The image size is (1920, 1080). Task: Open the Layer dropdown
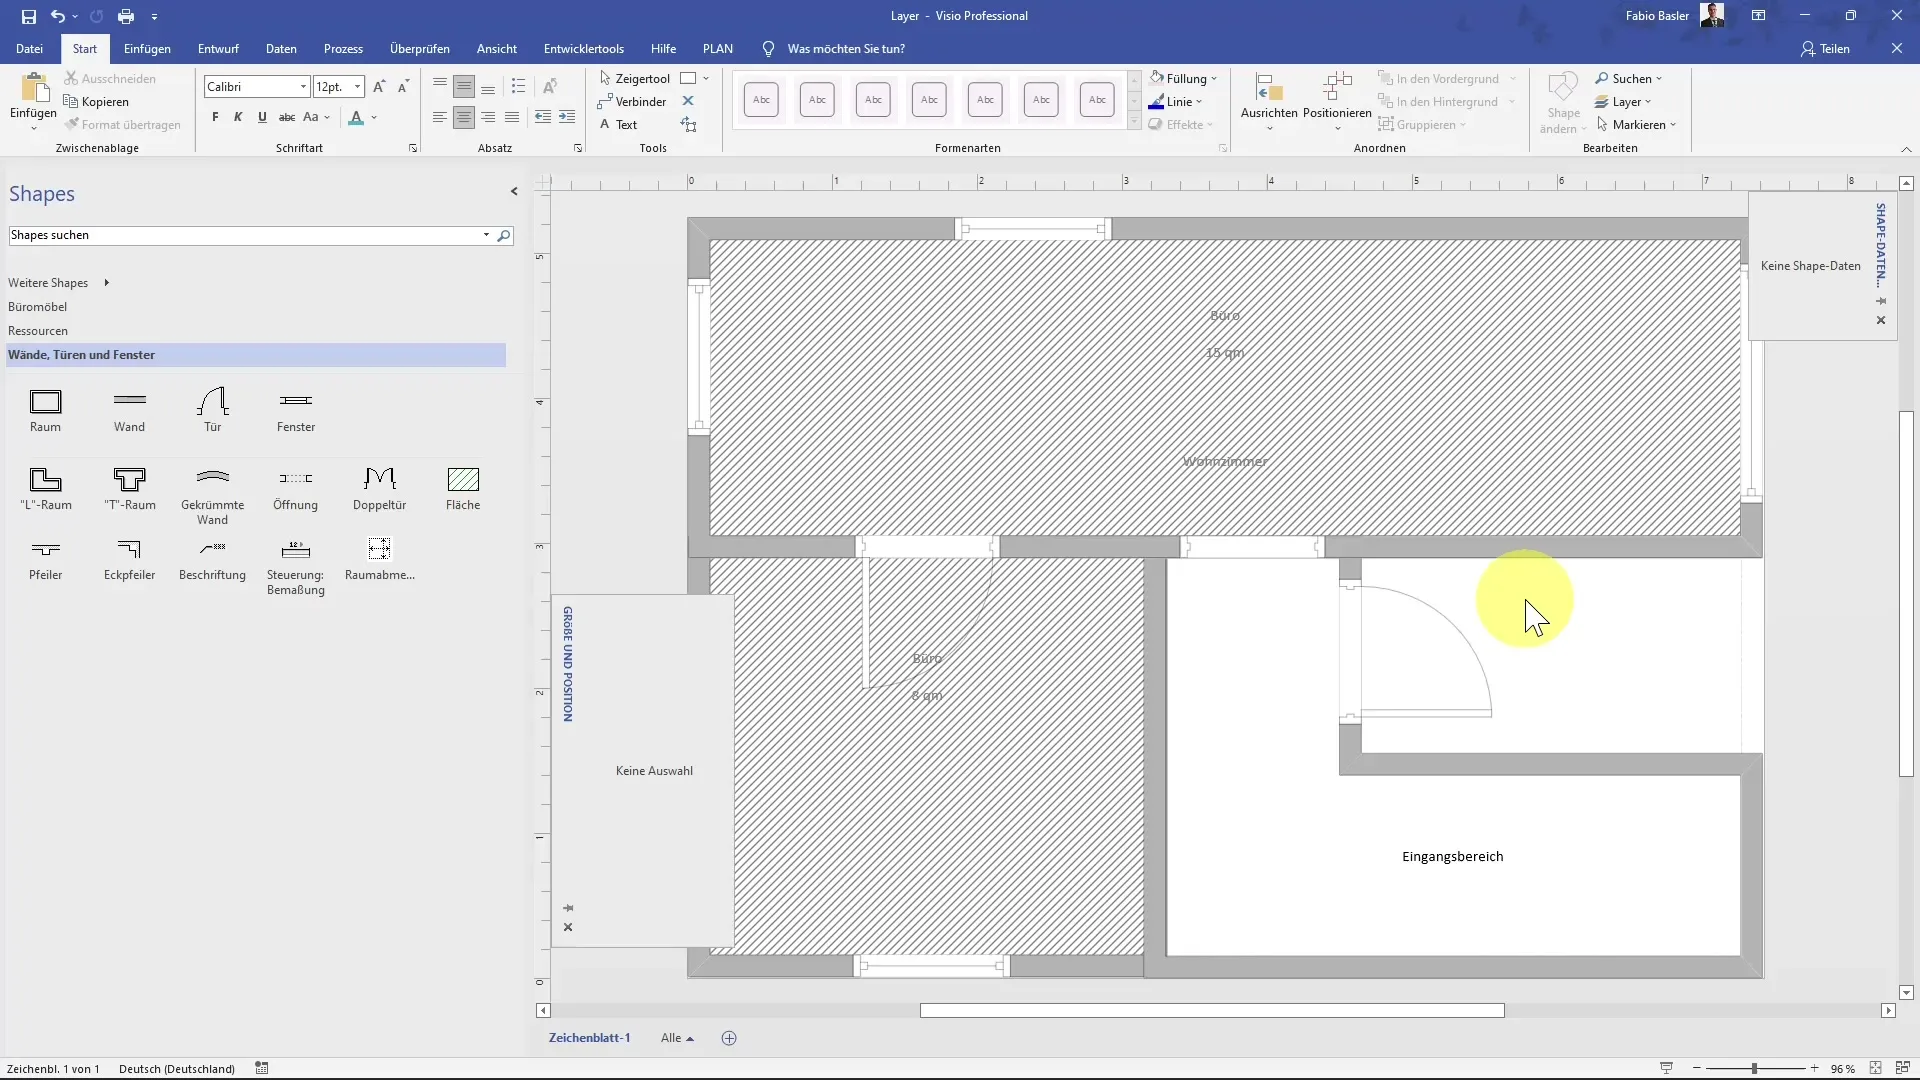1623,101
